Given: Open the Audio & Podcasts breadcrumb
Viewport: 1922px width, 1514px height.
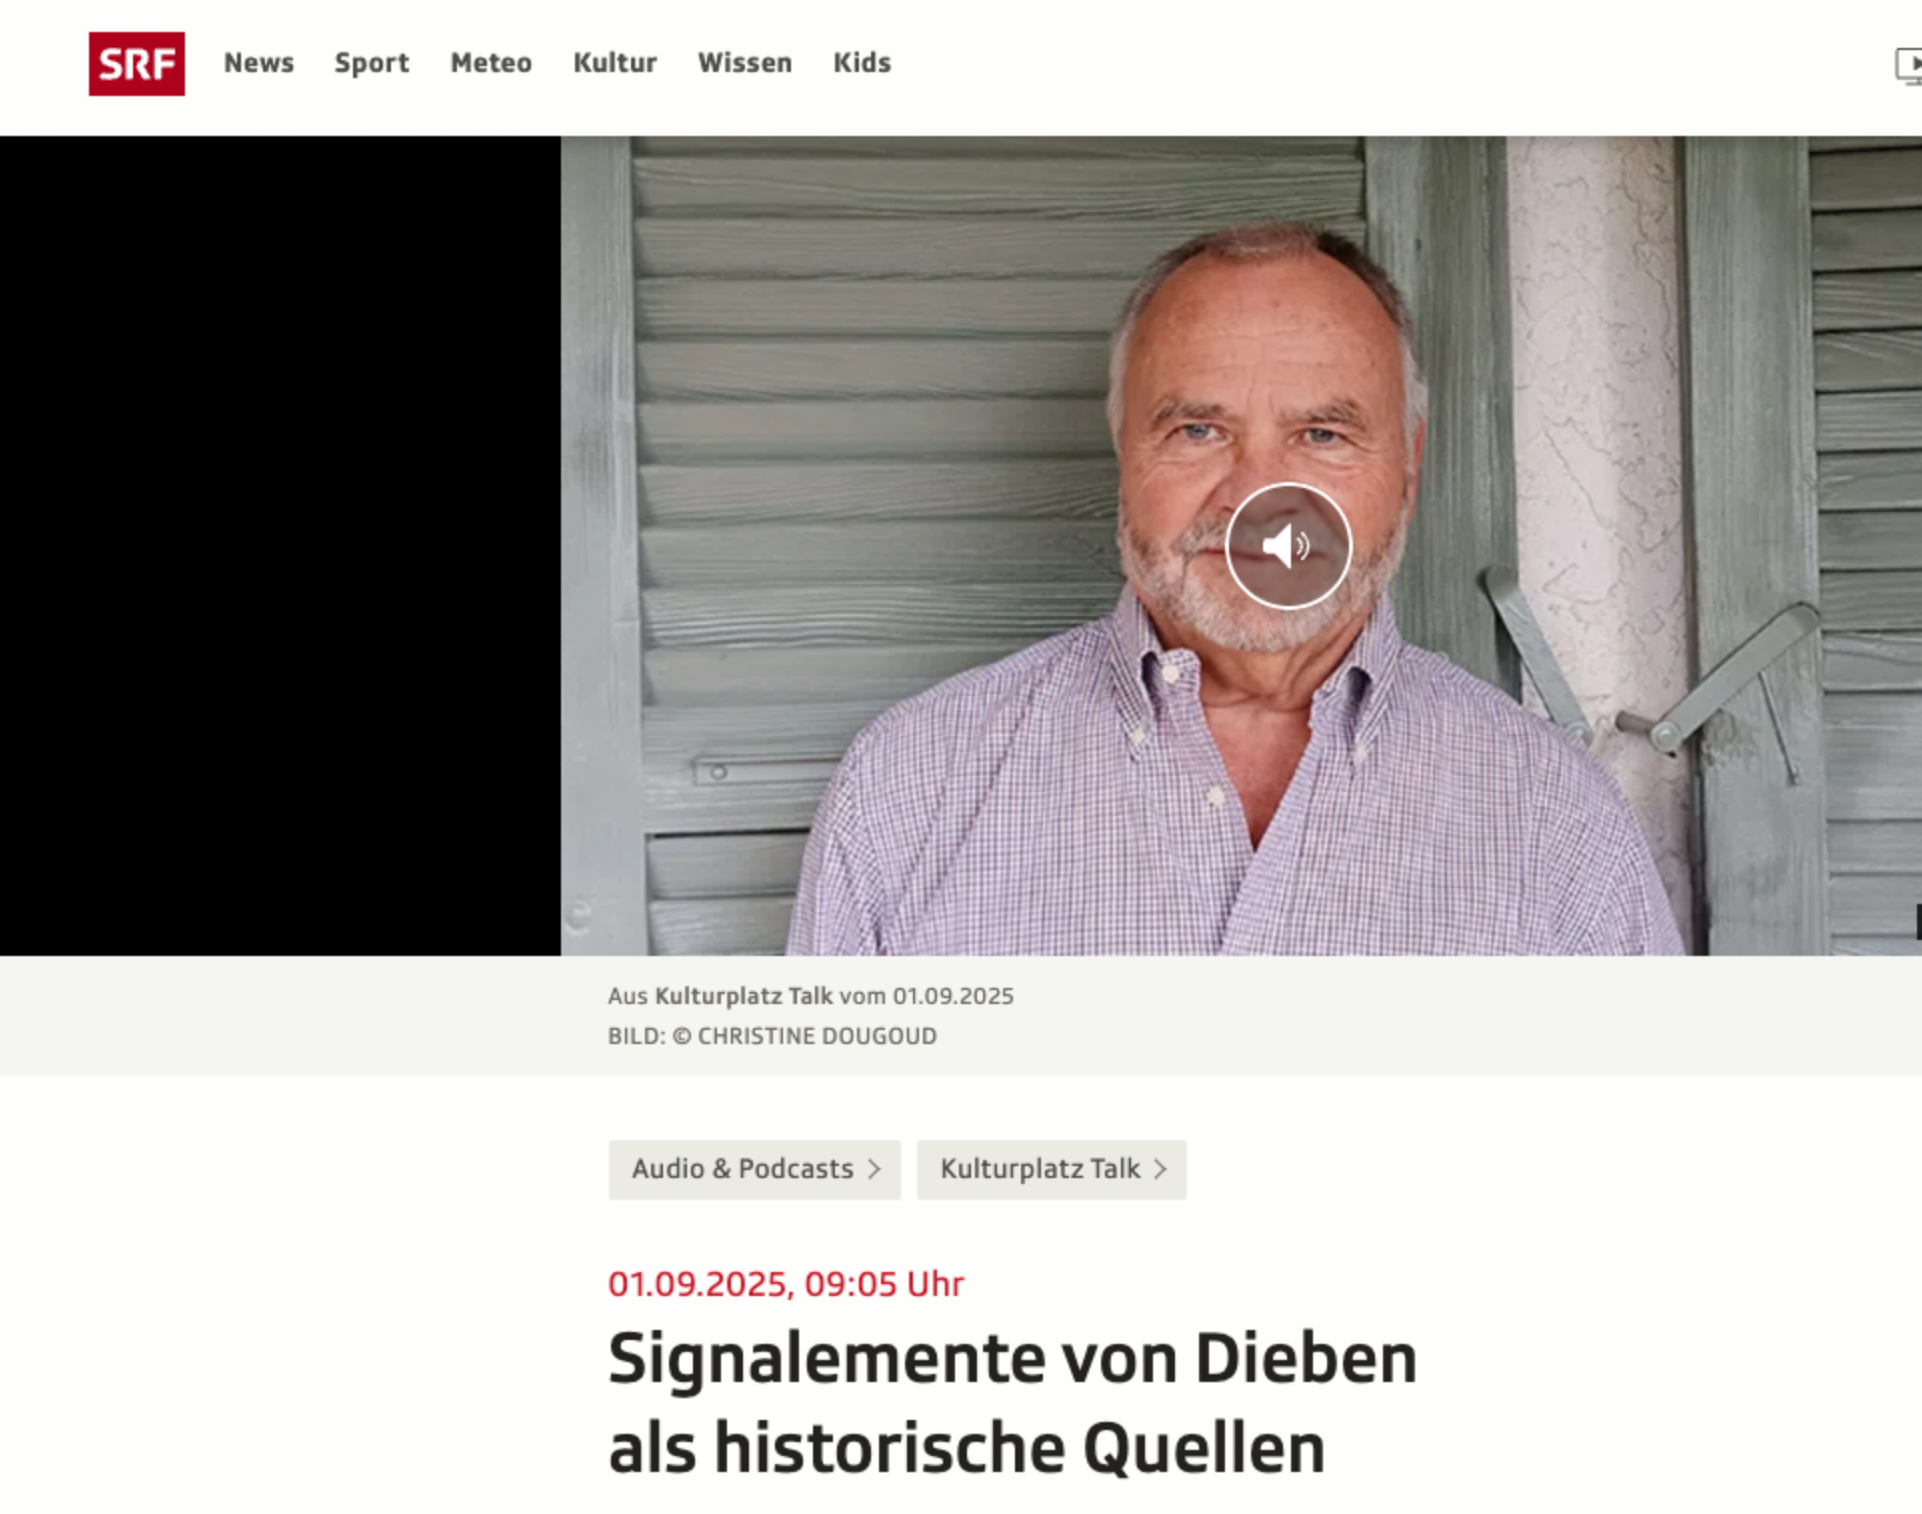Looking at the screenshot, I should click(x=754, y=1169).
